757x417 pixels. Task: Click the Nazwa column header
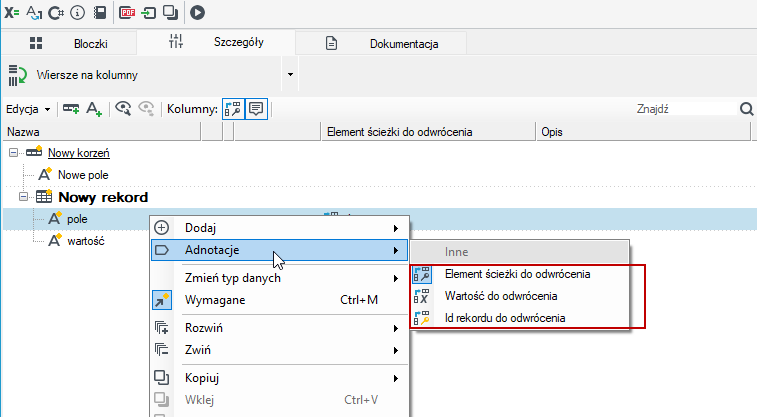pyautogui.click(x=101, y=132)
